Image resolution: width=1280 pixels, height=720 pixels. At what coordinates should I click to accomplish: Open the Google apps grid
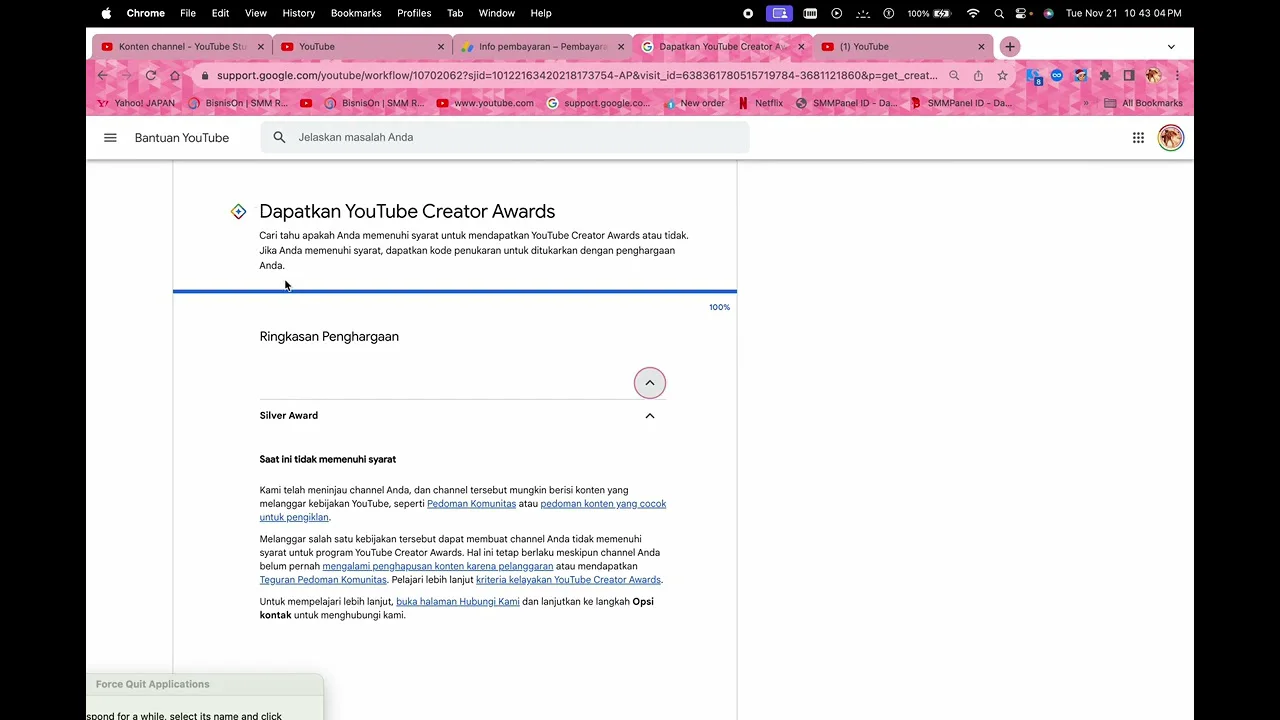[x=1138, y=138]
